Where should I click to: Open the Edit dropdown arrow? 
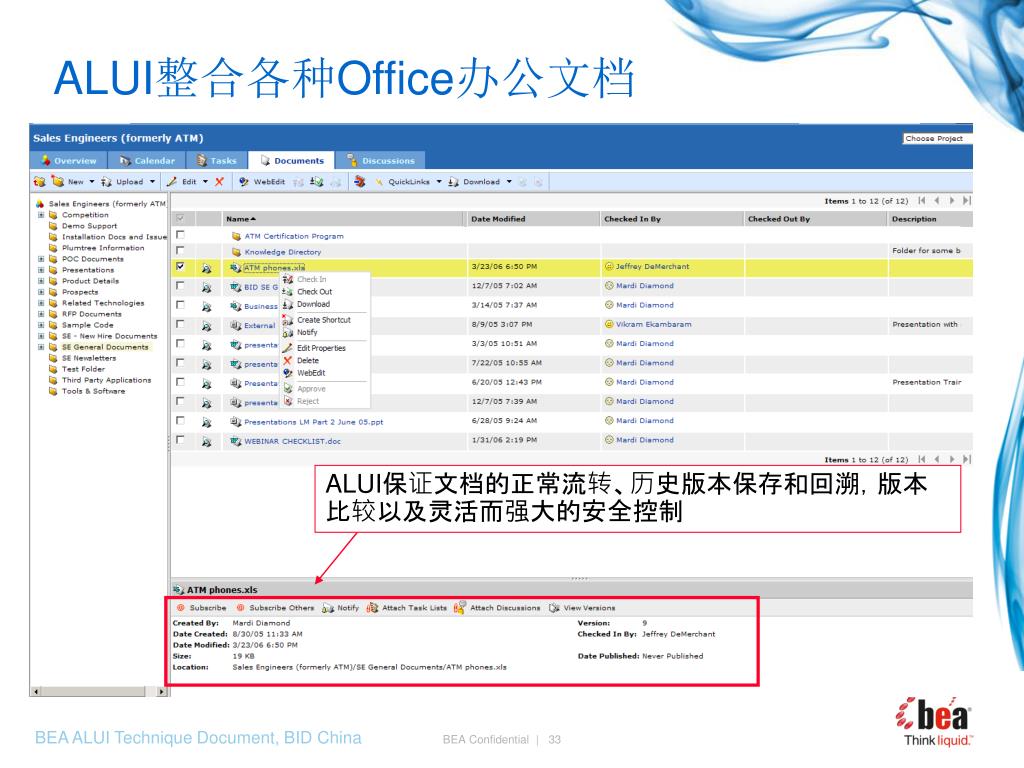pyautogui.click(x=205, y=182)
